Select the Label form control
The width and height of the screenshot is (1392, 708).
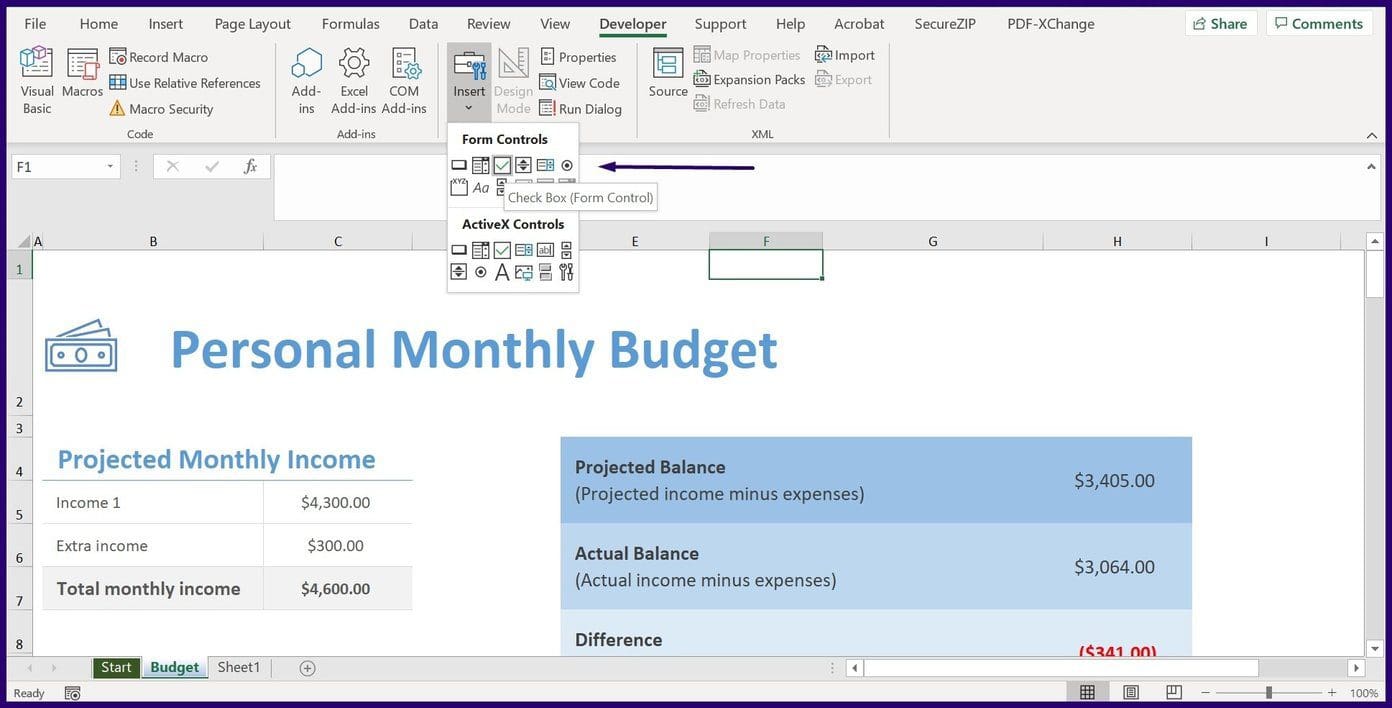[481, 187]
